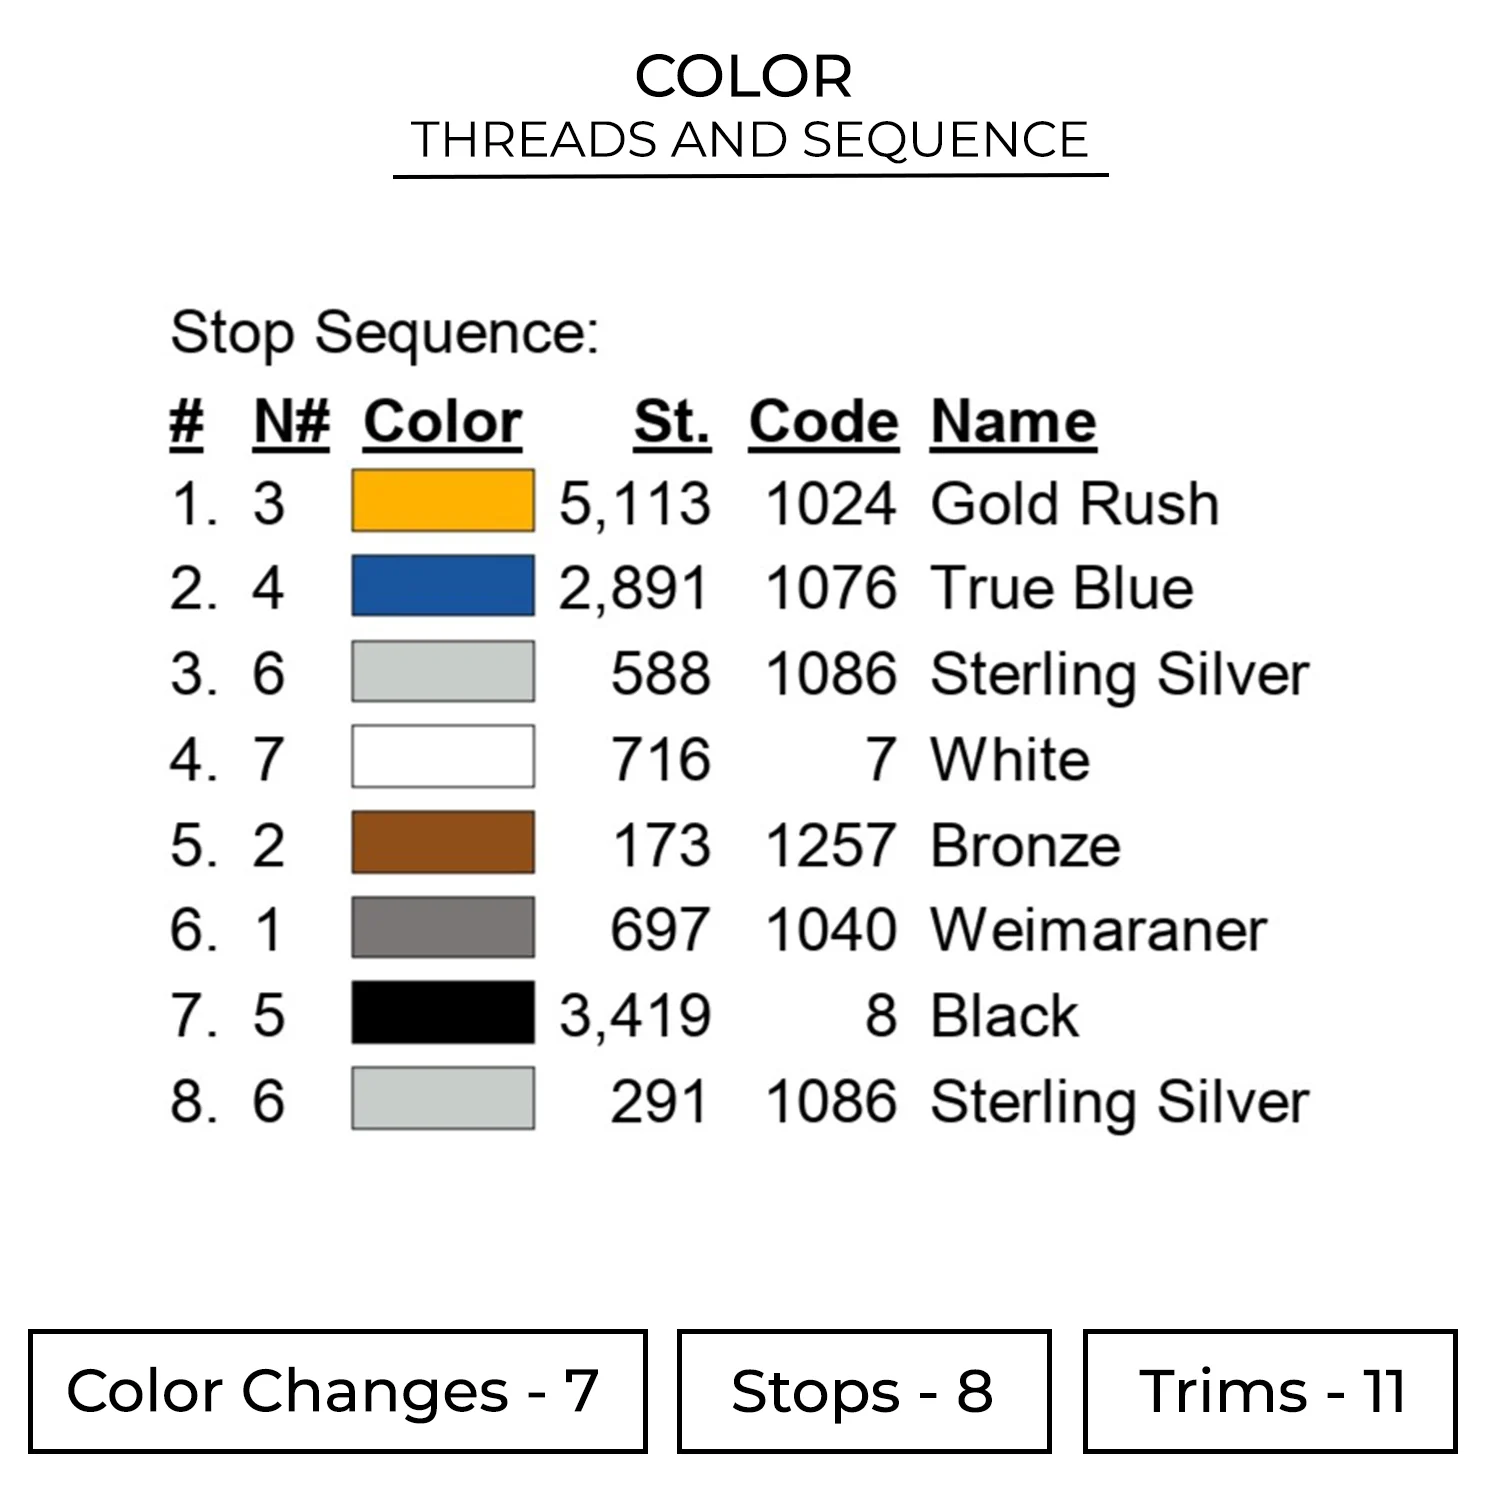This screenshot has height=1500, width=1500.
Task: Select the Bronze color swatch
Action: 442,843
